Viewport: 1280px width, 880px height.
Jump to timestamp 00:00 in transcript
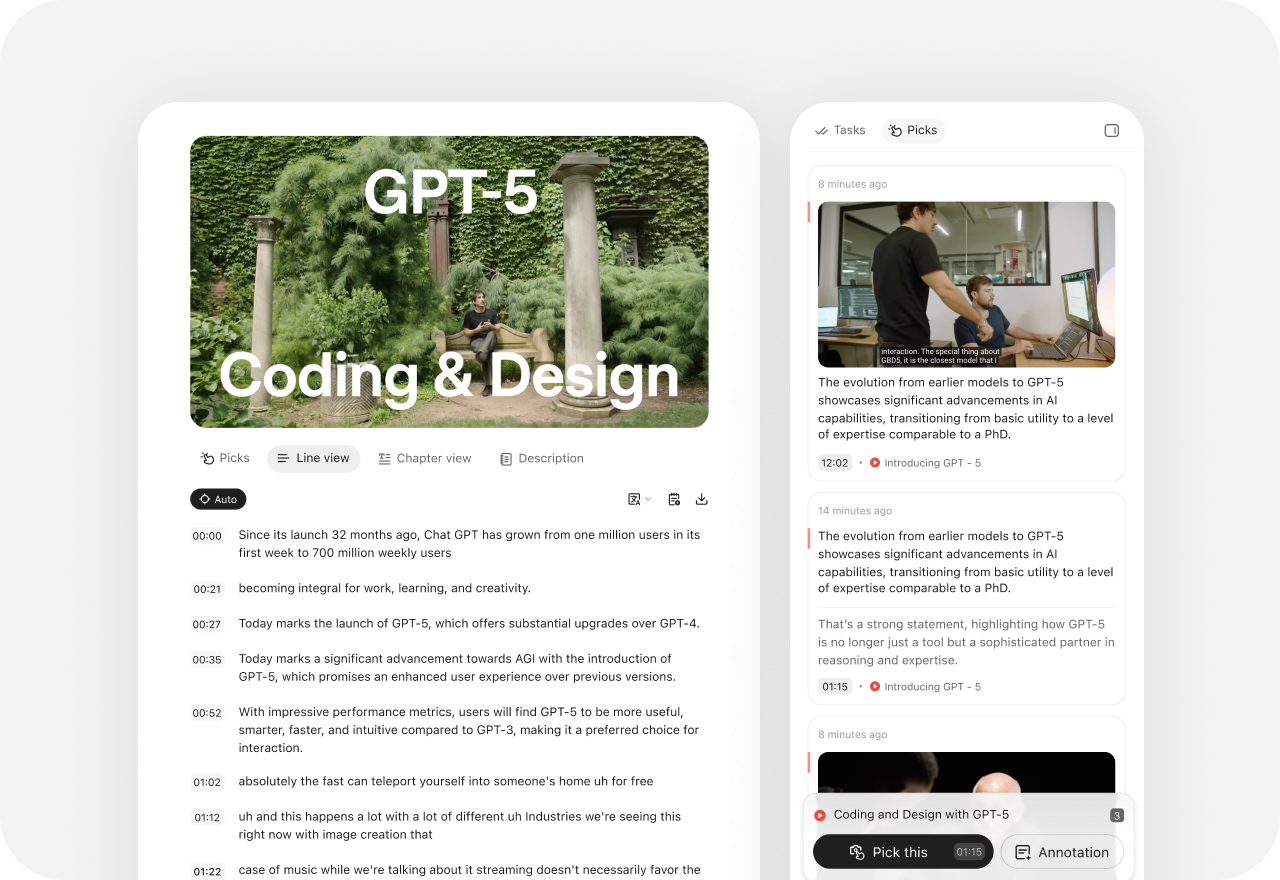tap(207, 536)
